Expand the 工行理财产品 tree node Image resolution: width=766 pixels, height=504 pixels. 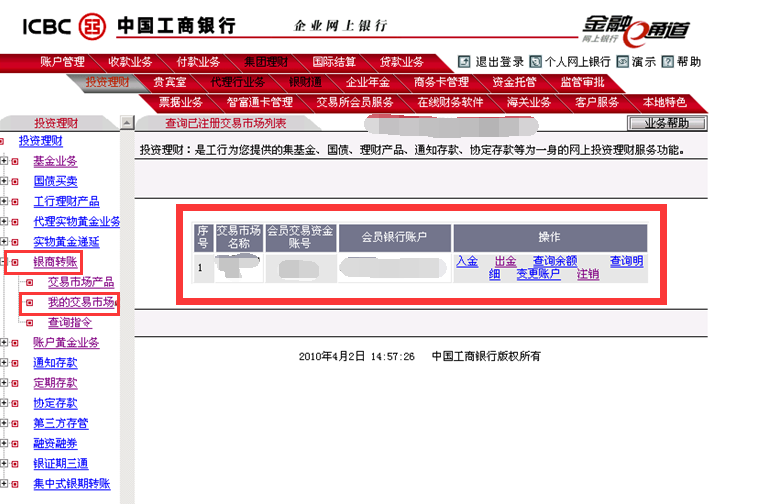4,201
